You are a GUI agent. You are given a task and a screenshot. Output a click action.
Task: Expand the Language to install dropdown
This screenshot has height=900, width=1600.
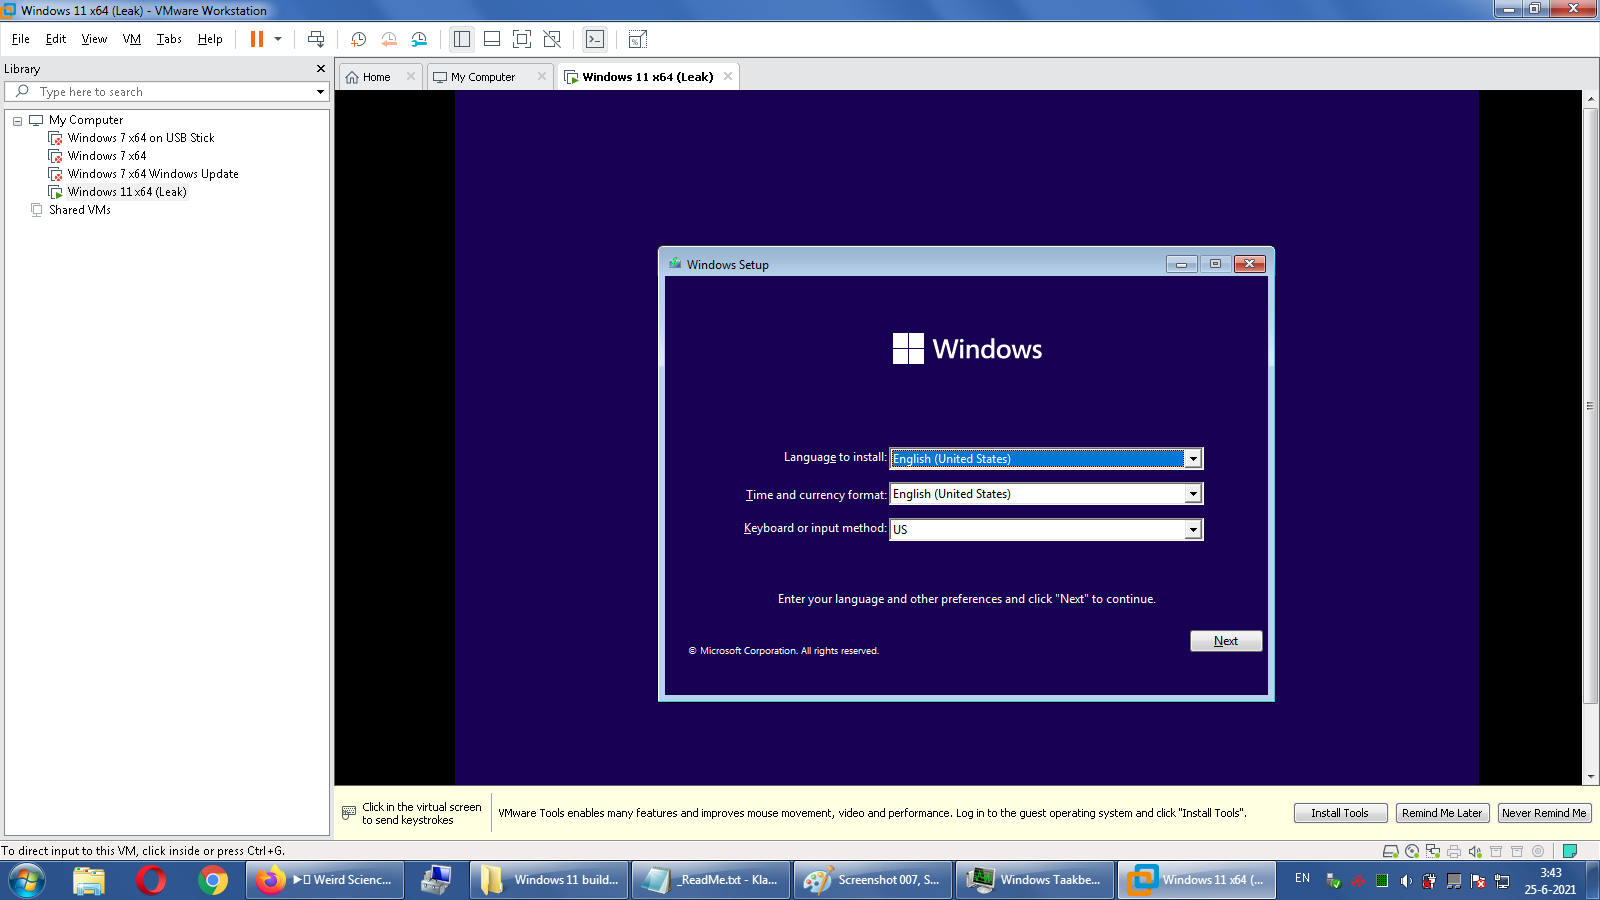click(1192, 459)
